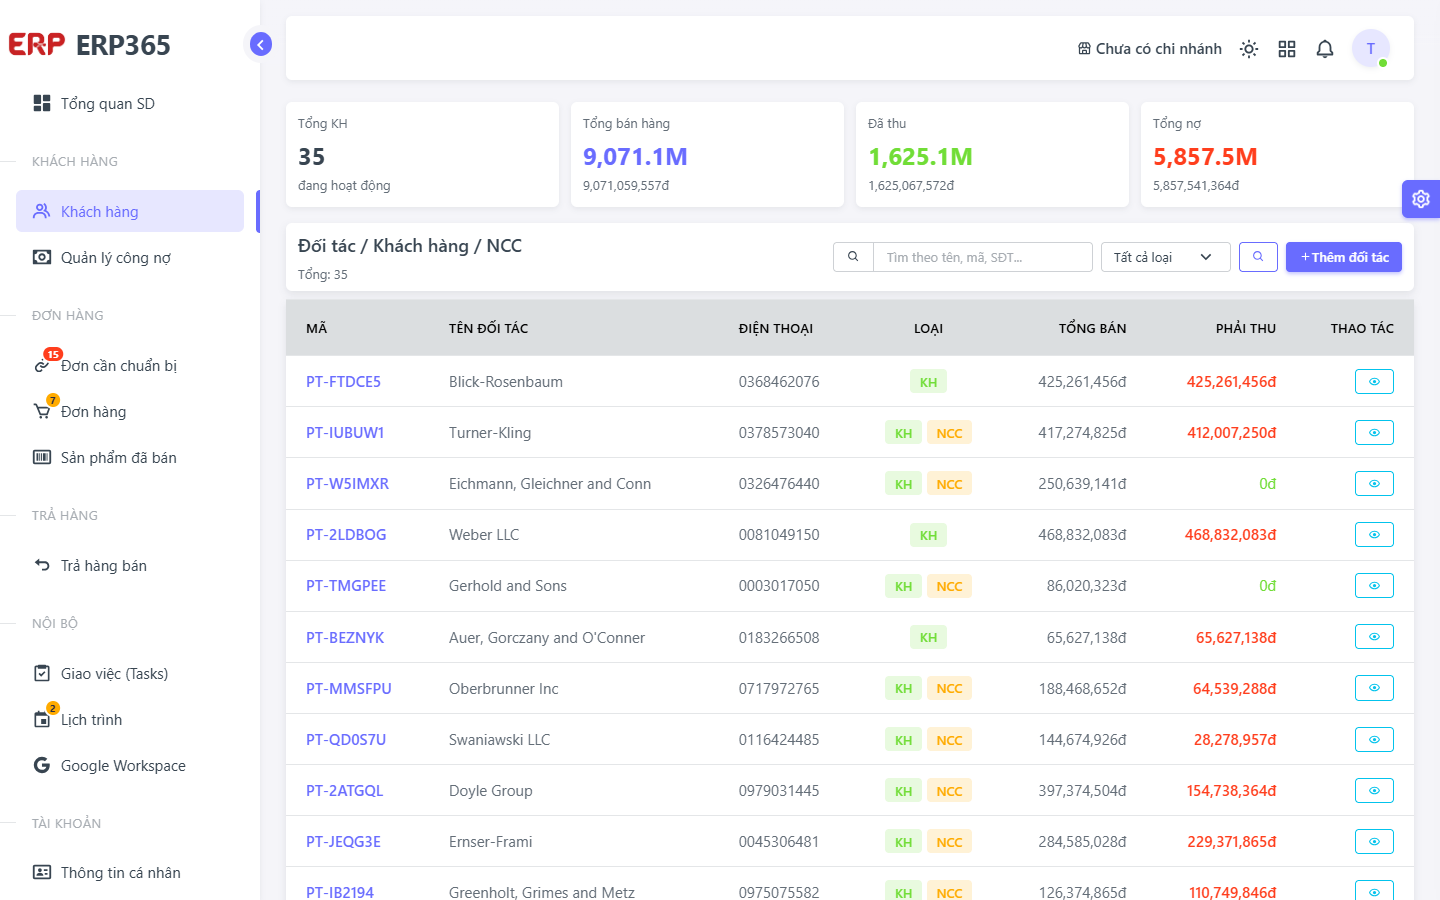The image size is (1440, 900).
Task: Open the Chưa có chi nhánh branch selector
Action: pyautogui.click(x=1149, y=49)
